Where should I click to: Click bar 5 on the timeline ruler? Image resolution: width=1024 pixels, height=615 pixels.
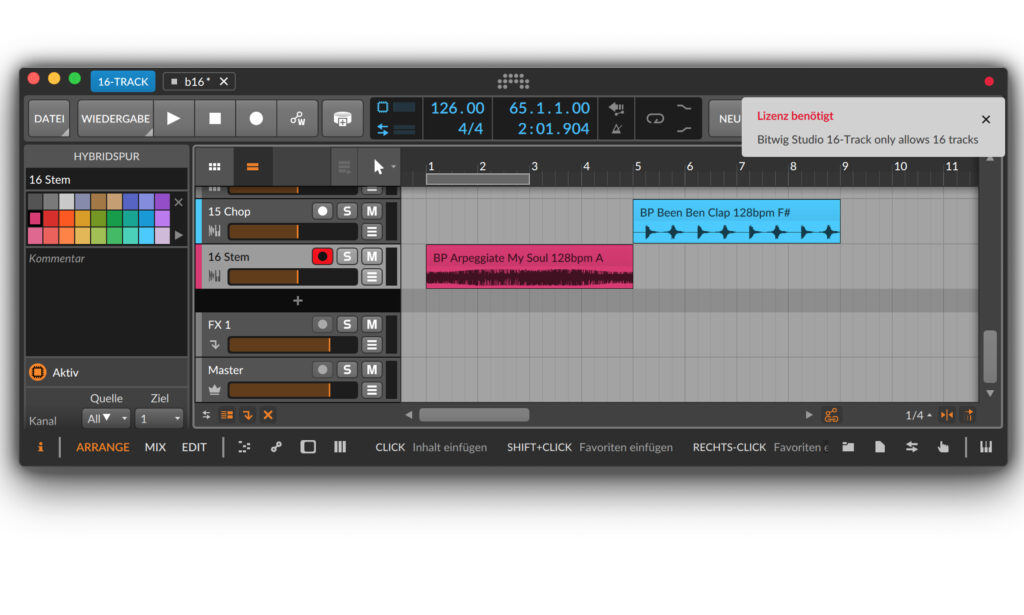pos(638,166)
